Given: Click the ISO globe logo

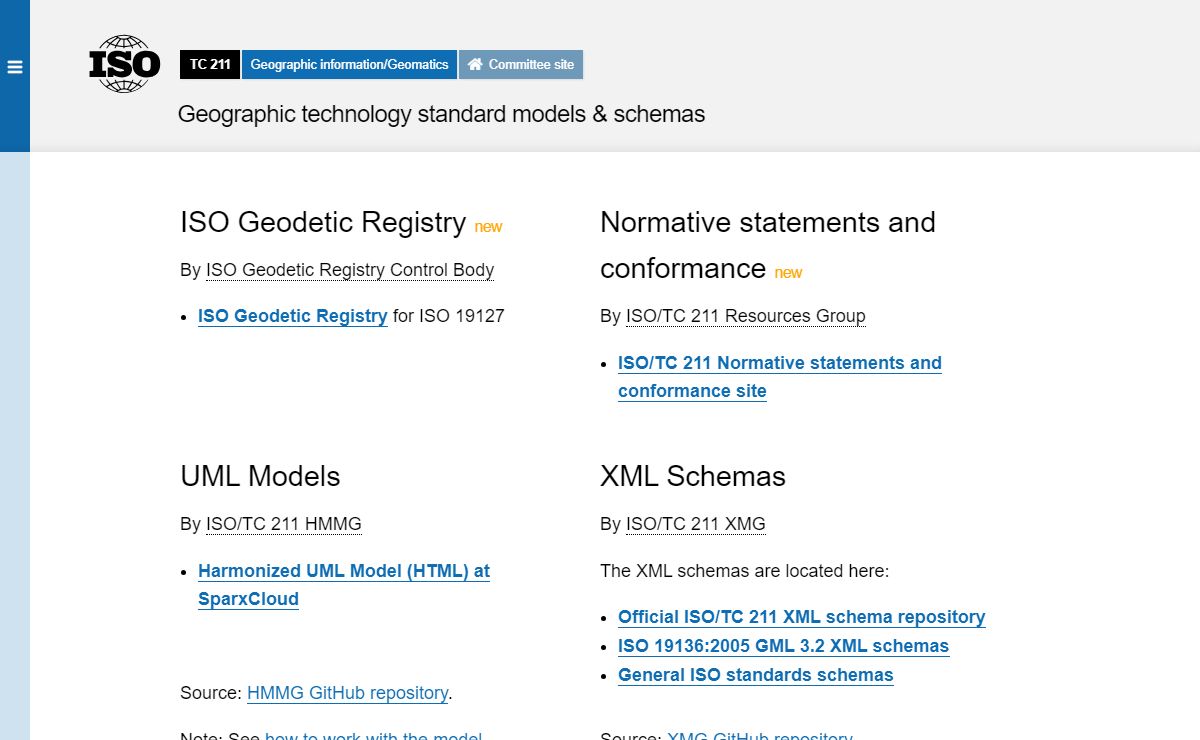Looking at the screenshot, I should (x=124, y=64).
